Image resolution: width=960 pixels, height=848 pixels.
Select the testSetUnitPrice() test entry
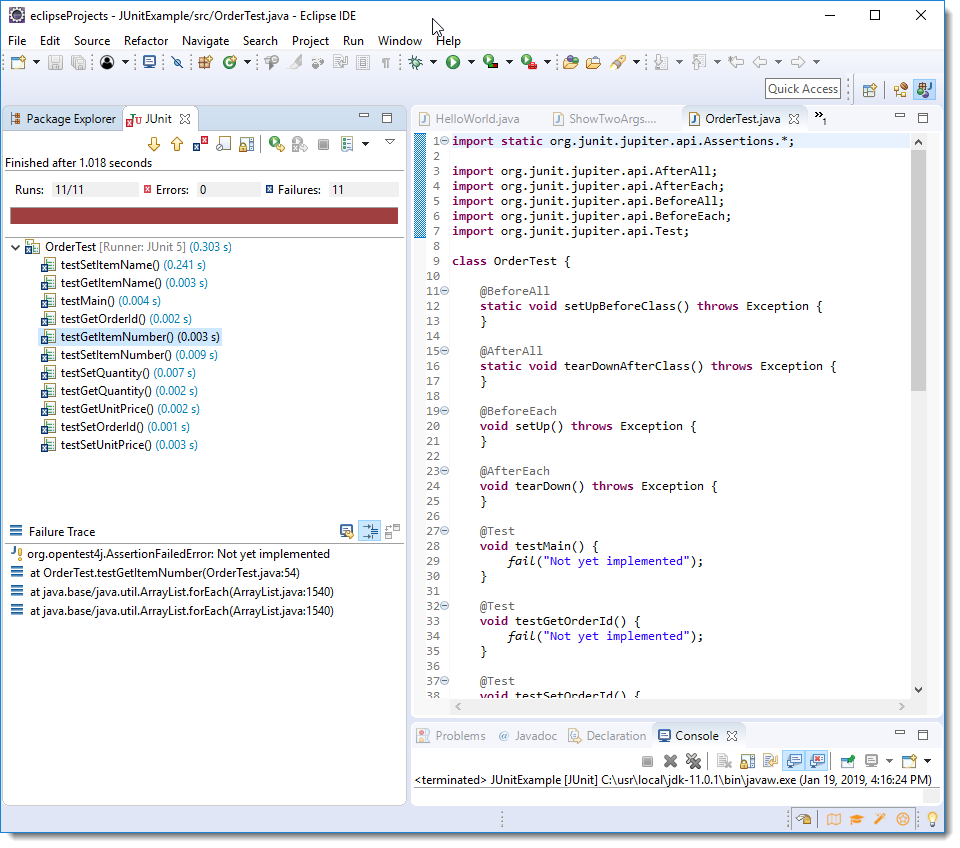[119, 445]
